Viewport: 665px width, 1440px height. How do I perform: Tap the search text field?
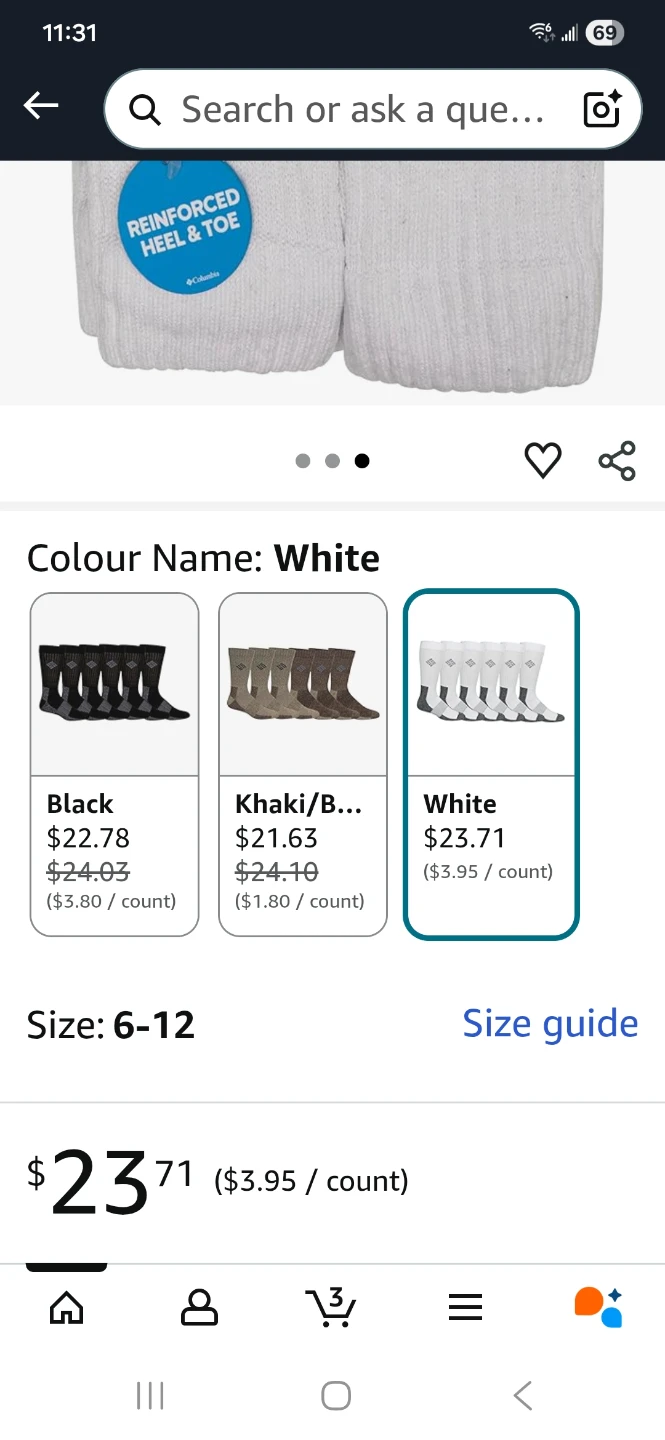[362, 109]
